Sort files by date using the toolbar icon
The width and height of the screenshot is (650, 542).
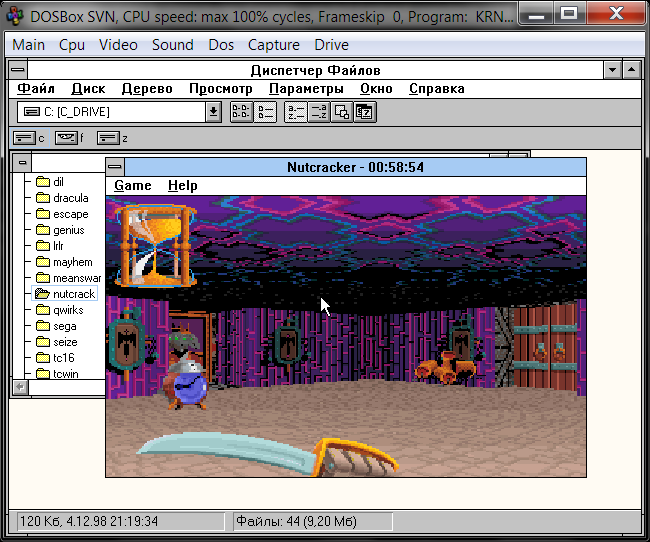click(x=365, y=112)
